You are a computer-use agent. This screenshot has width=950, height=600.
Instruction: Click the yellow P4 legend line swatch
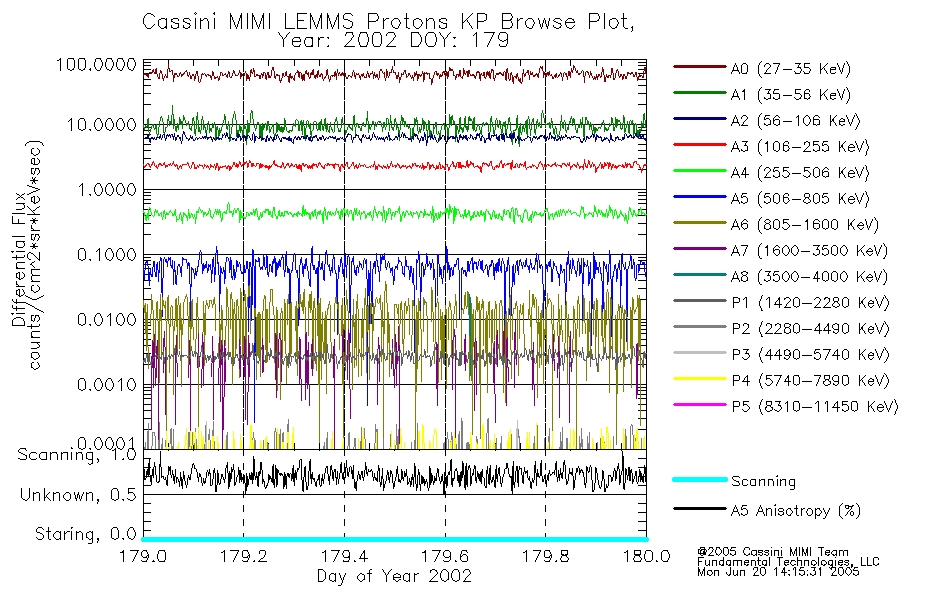(700, 379)
